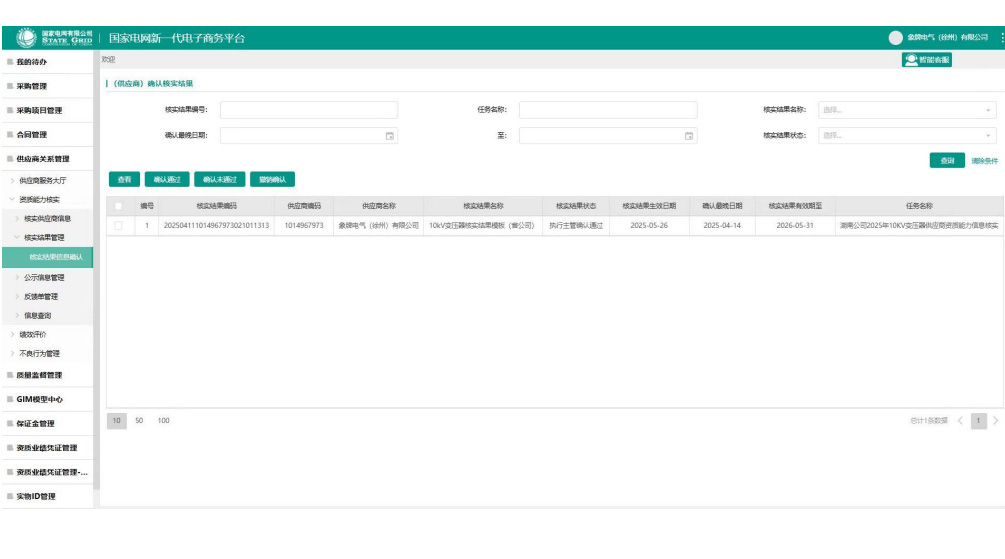Go to the next page of results
The height and width of the screenshot is (559, 1005).
995,421
